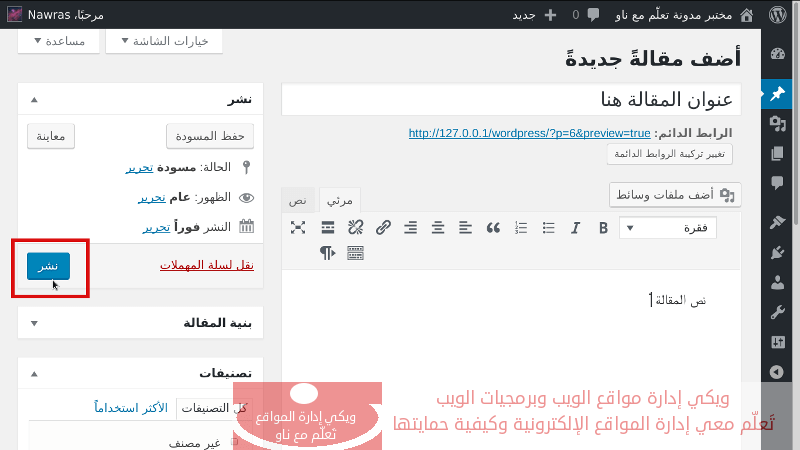The height and width of the screenshot is (450, 800).
Task: Switch to the نص text editor tab
Action: [x=298, y=199]
